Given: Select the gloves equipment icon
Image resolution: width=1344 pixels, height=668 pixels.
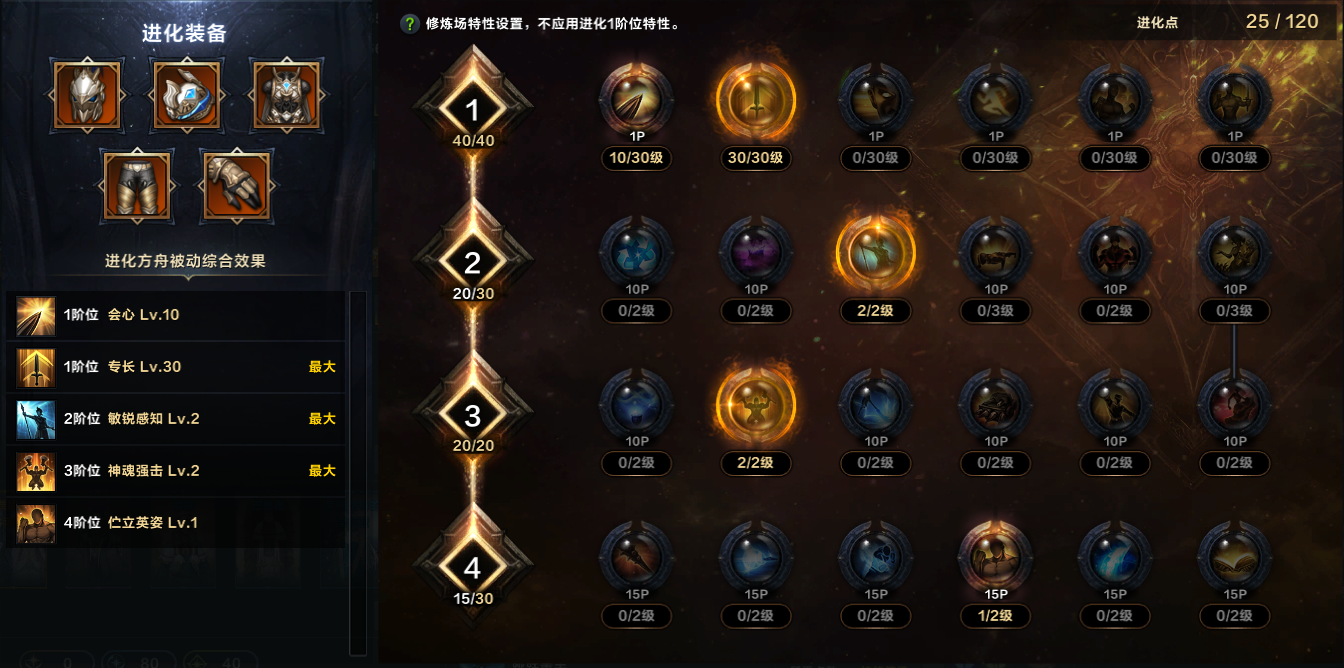Looking at the screenshot, I should pyautogui.click(x=236, y=186).
